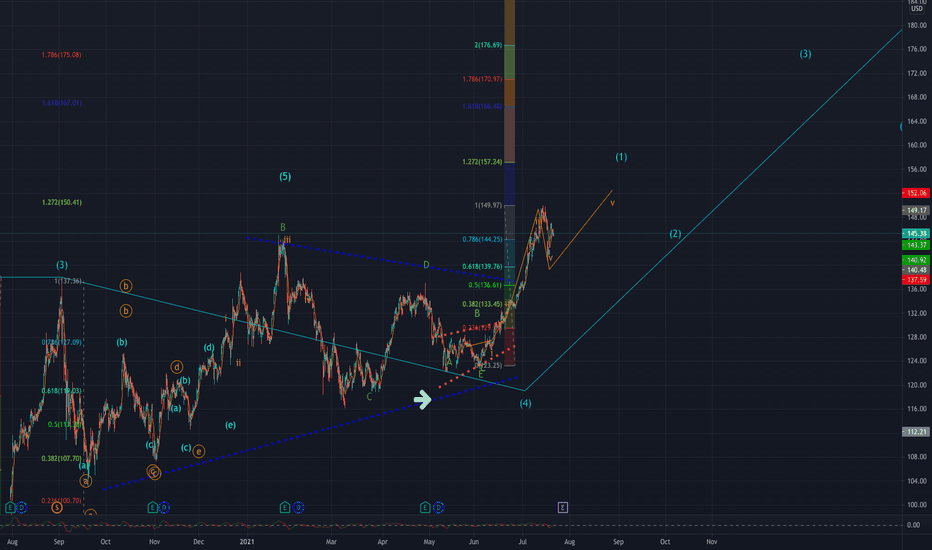Open the upcoming earnings marker after July
The width and height of the screenshot is (932, 550).
(x=563, y=507)
